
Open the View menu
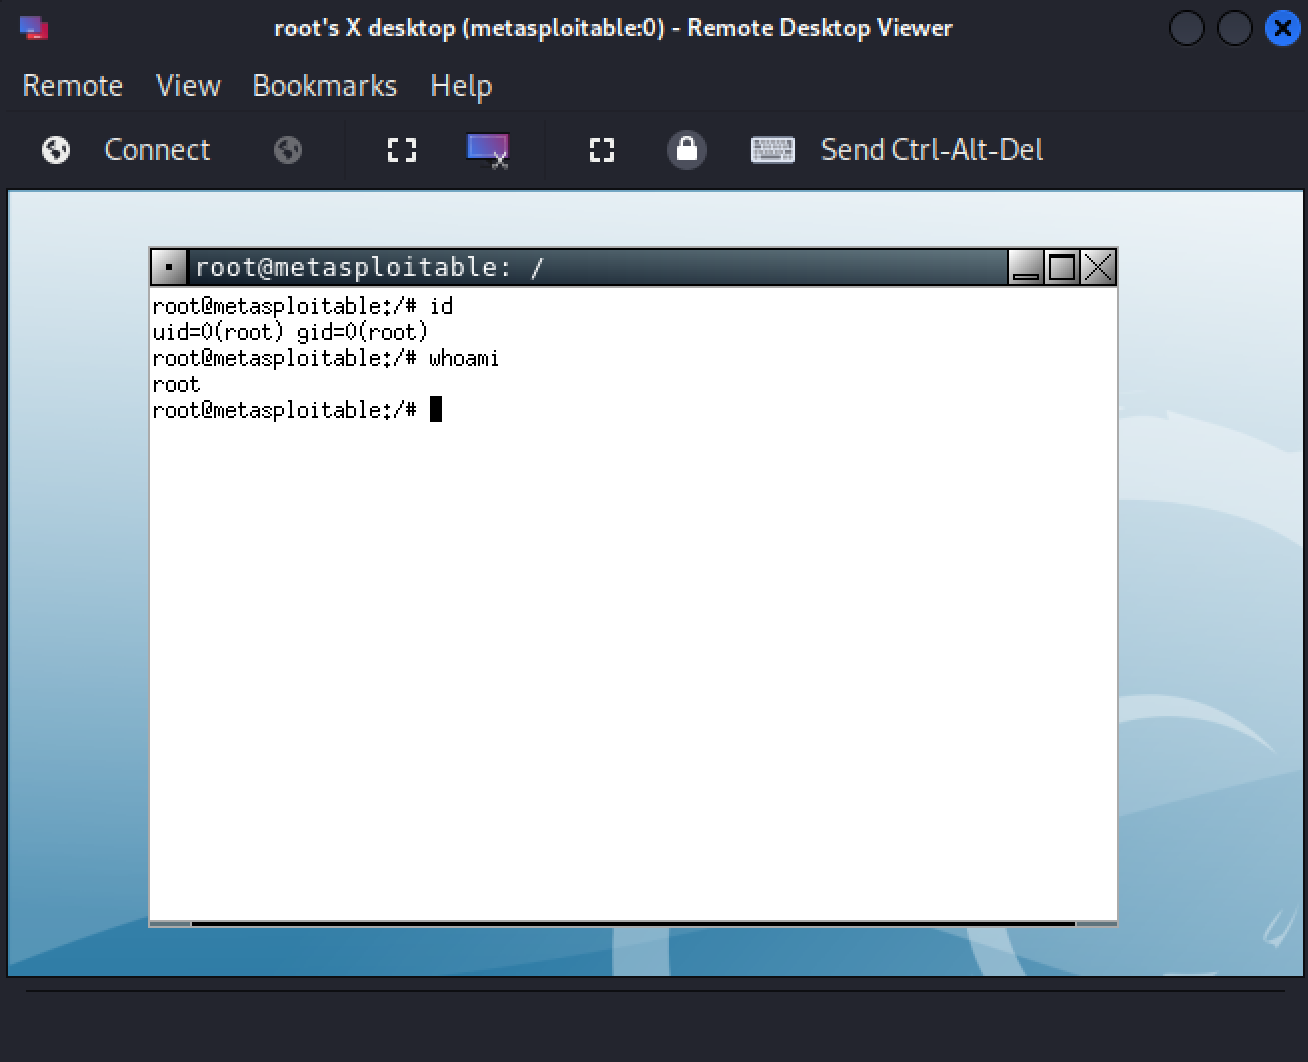tap(188, 86)
